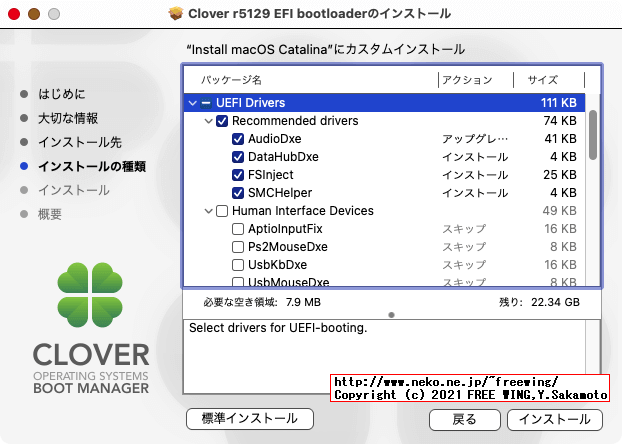Click the 74 KB size of Recommended drivers
This screenshot has height=444, width=622.
click(x=560, y=121)
